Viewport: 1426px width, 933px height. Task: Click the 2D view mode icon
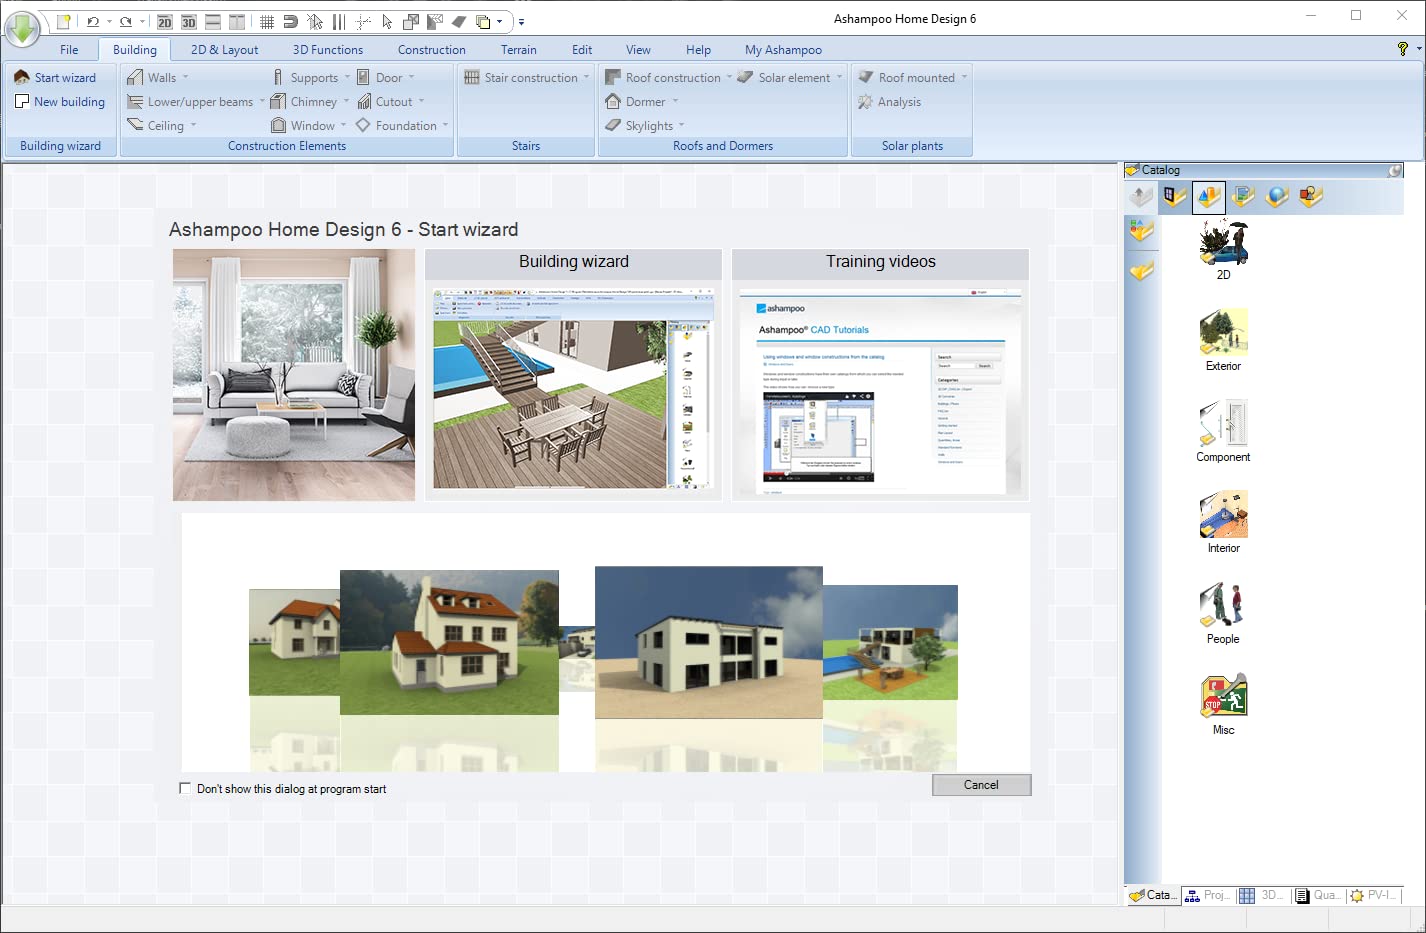coord(165,21)
